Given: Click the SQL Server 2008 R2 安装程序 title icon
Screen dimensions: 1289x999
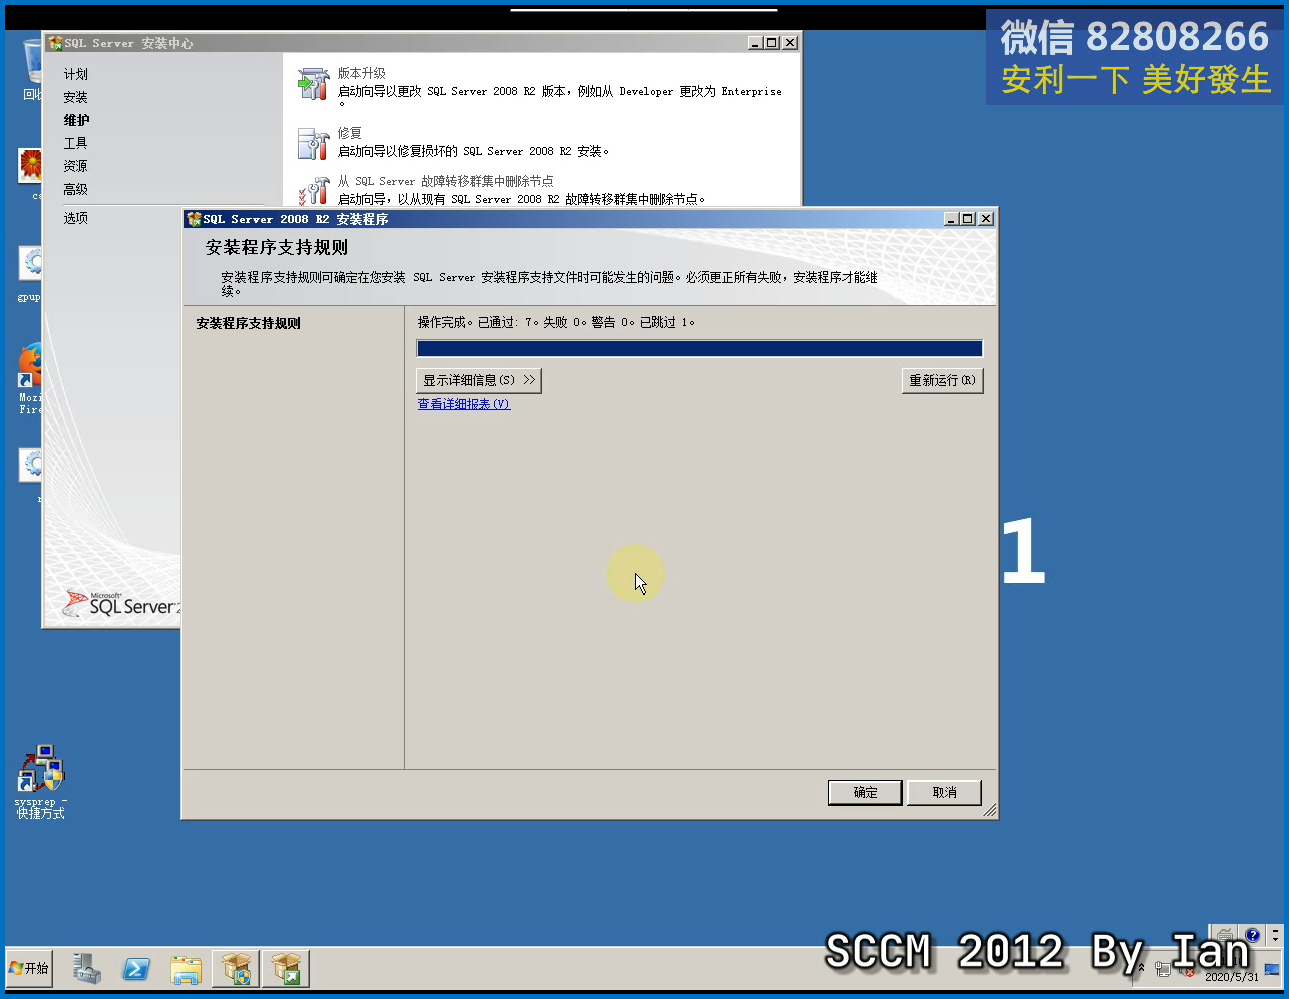Looking at the screenshot, I should (x=194, y=219).
